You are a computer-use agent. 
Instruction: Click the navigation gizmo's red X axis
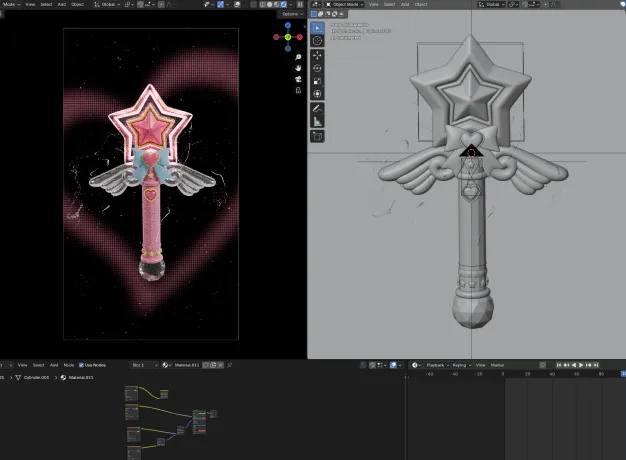tap(299, 37)
